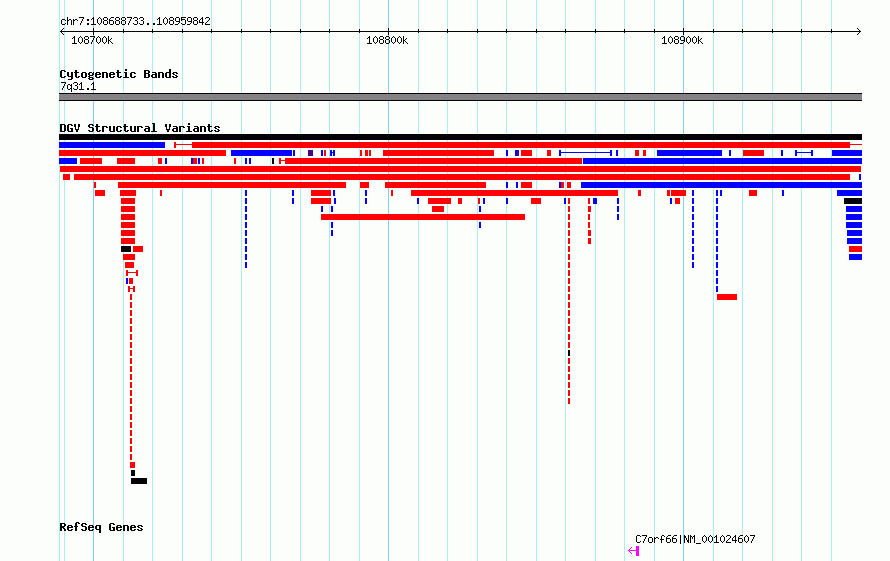Screen dimensions: 890x561
Task: Select the isolated red variant block below blue dashed line
Action: click(727, 297)
